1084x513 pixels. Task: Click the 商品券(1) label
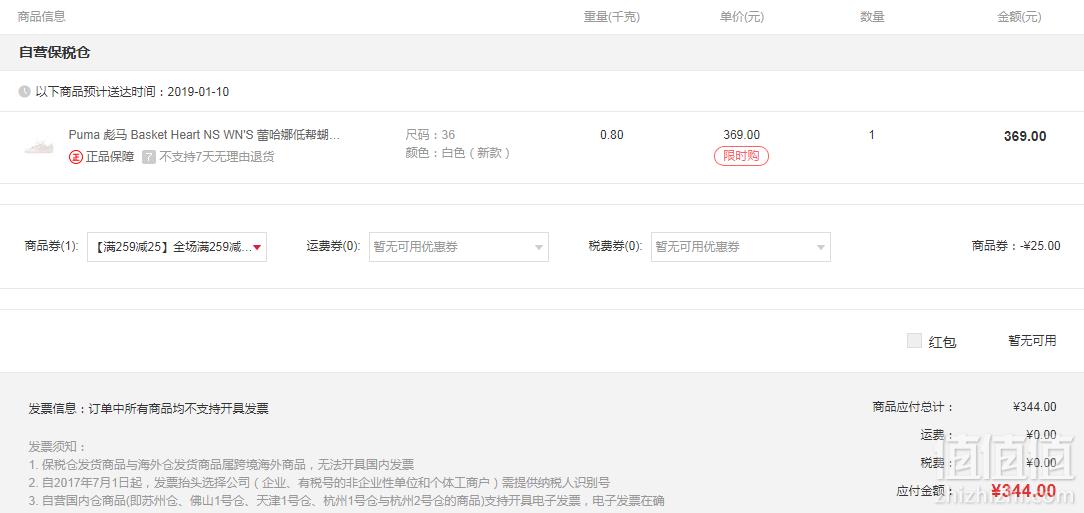coord(51,245)
